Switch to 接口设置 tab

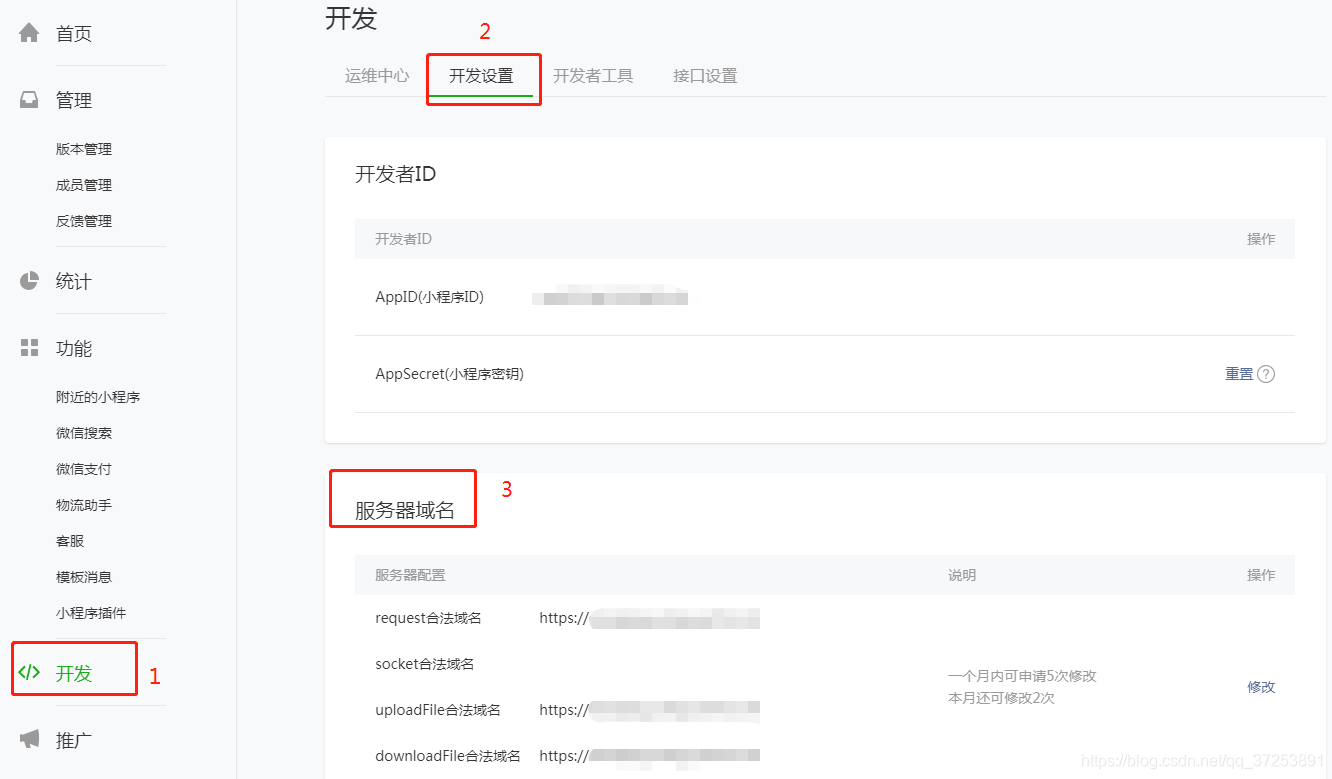(x=705, y=75)
